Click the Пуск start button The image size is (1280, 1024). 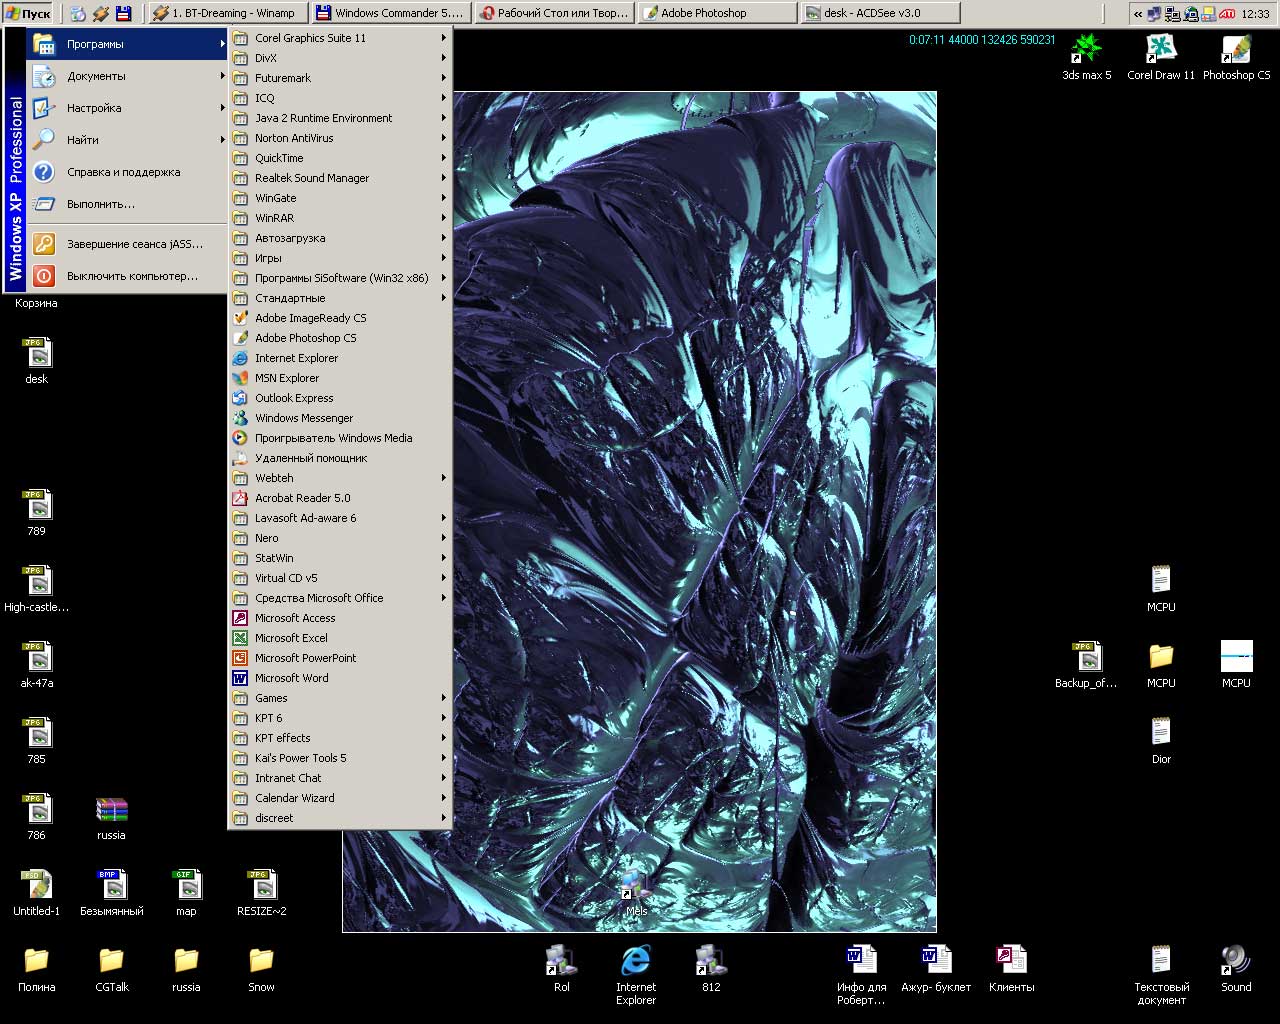[x=28, y=13]
